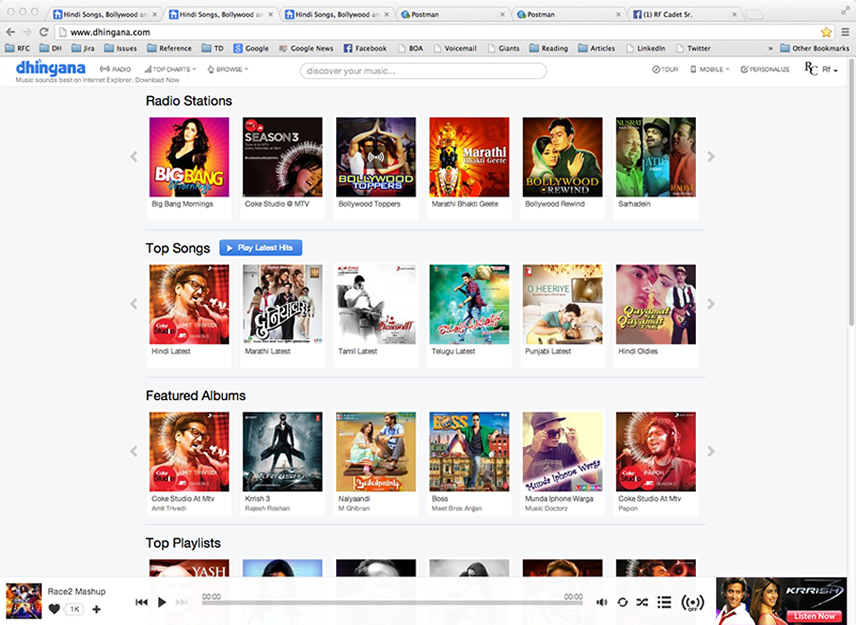
Task: Open the Personalize option
Action: click(765, 69)
